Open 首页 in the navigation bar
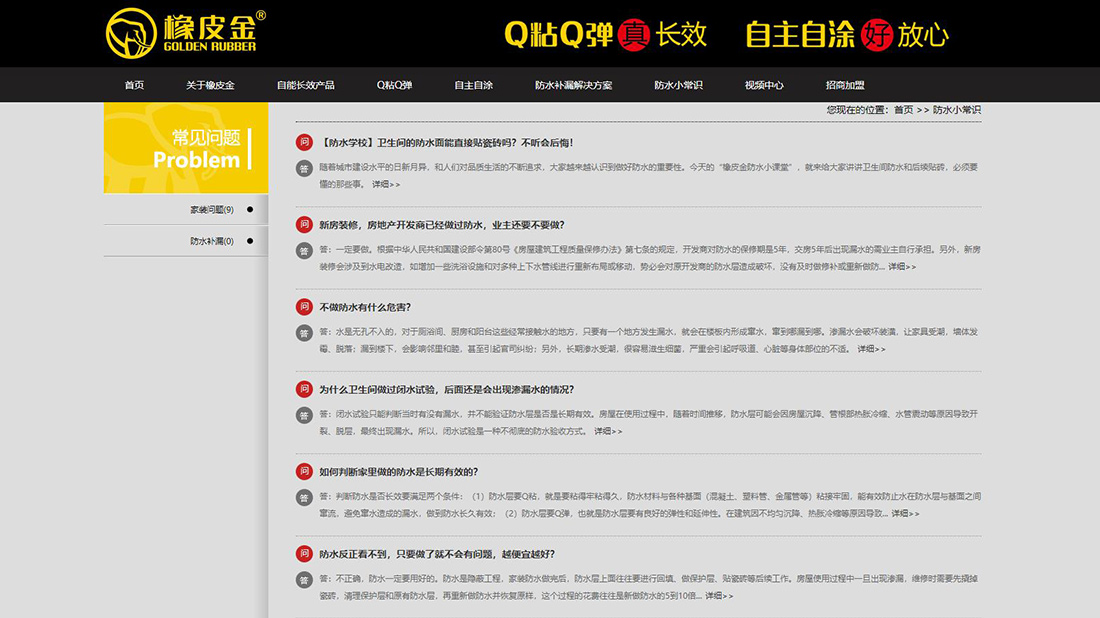Viewport: 1100px width, 618px height. point(134,86)
